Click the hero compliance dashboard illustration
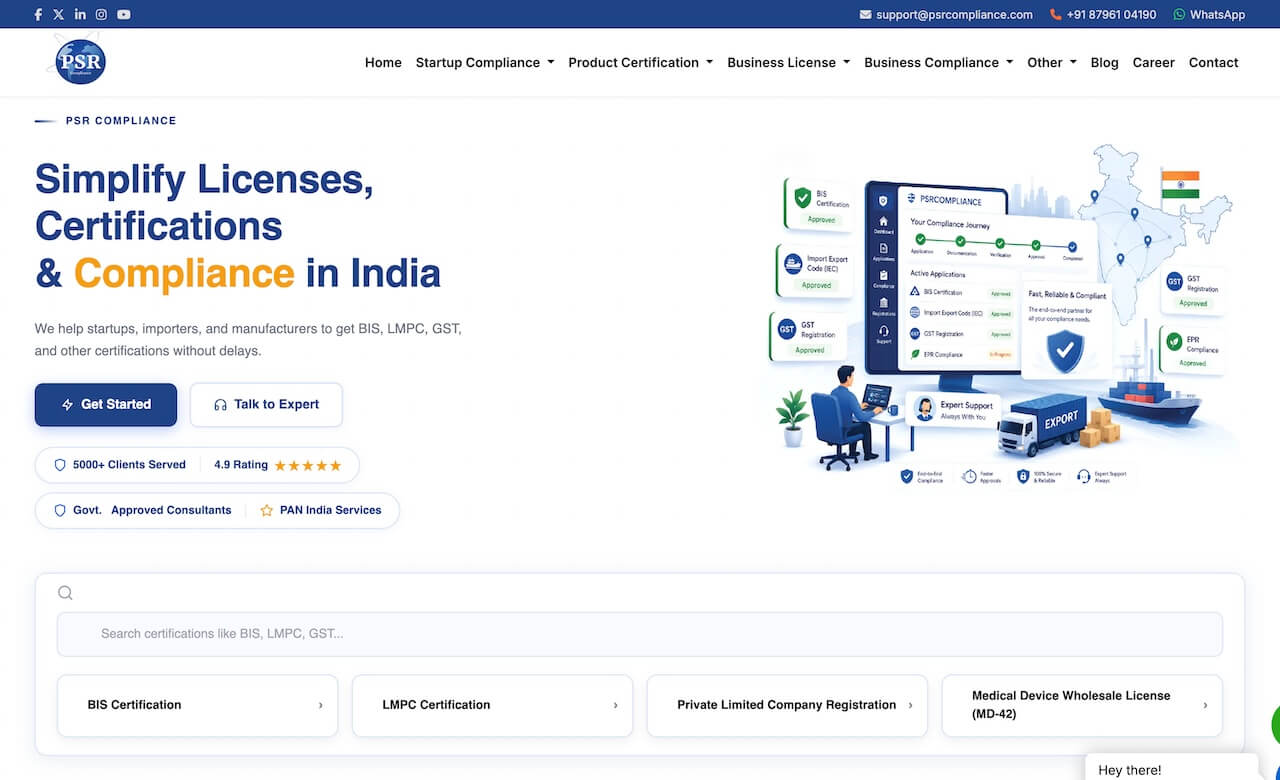Image resolution: width=1280 pixels, height=780 pixels. pyautogui.click(x=1005, y=315)
